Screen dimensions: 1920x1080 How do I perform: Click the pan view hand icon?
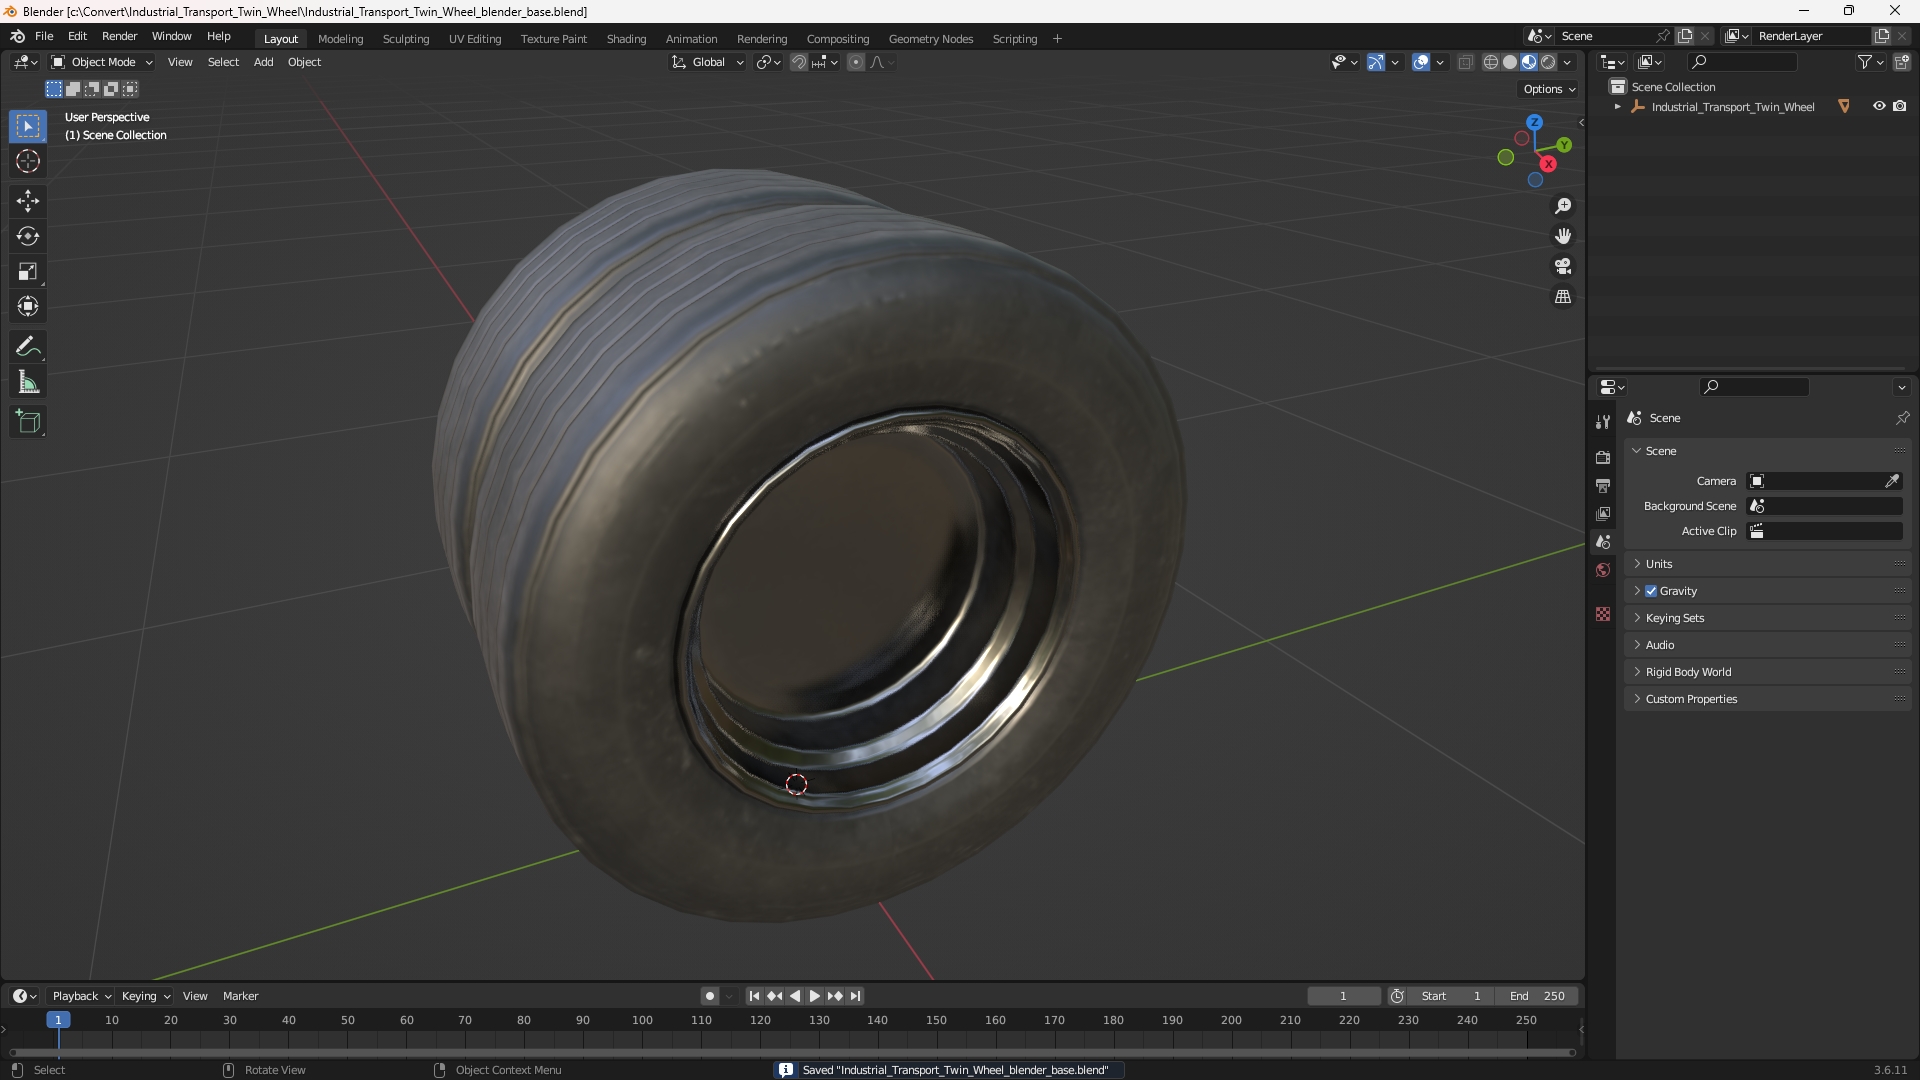point(1562,236)
